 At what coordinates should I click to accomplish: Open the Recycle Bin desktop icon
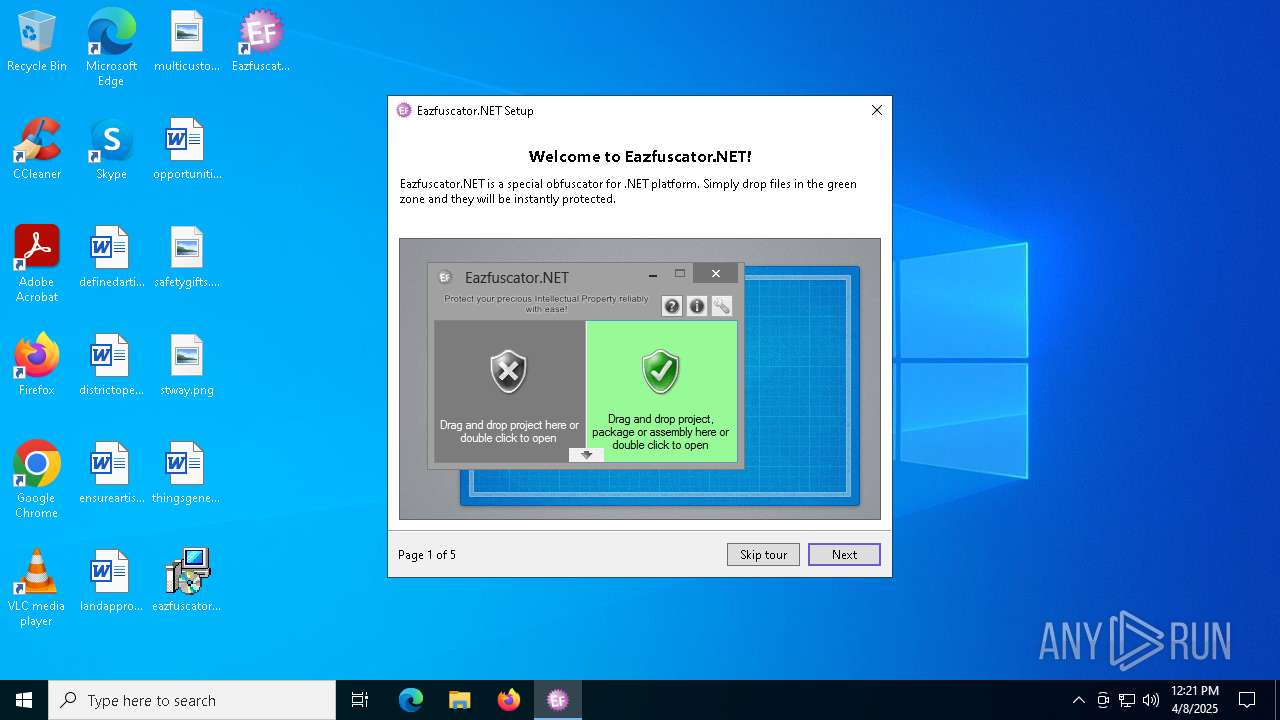pos(37,42)
